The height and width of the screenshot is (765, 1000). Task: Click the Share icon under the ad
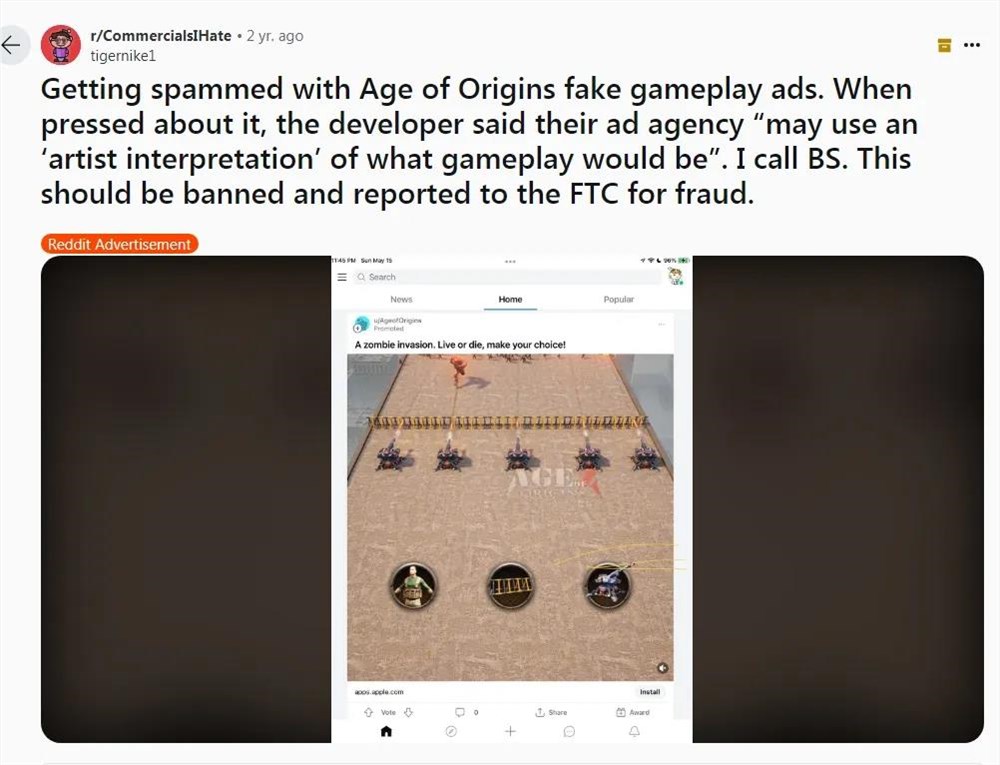[551, 712]
